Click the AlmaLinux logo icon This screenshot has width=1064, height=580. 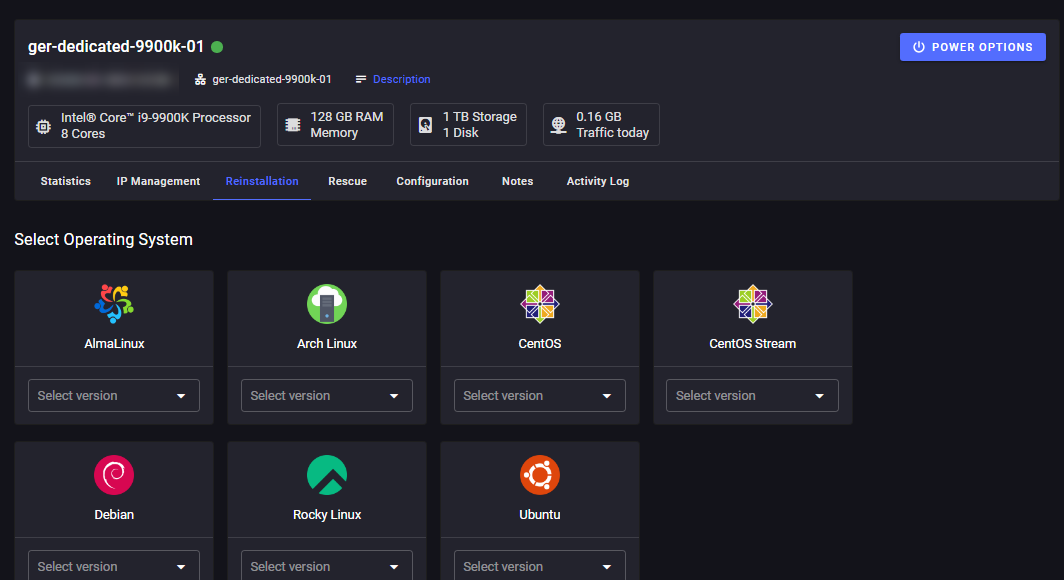point(113,303)
